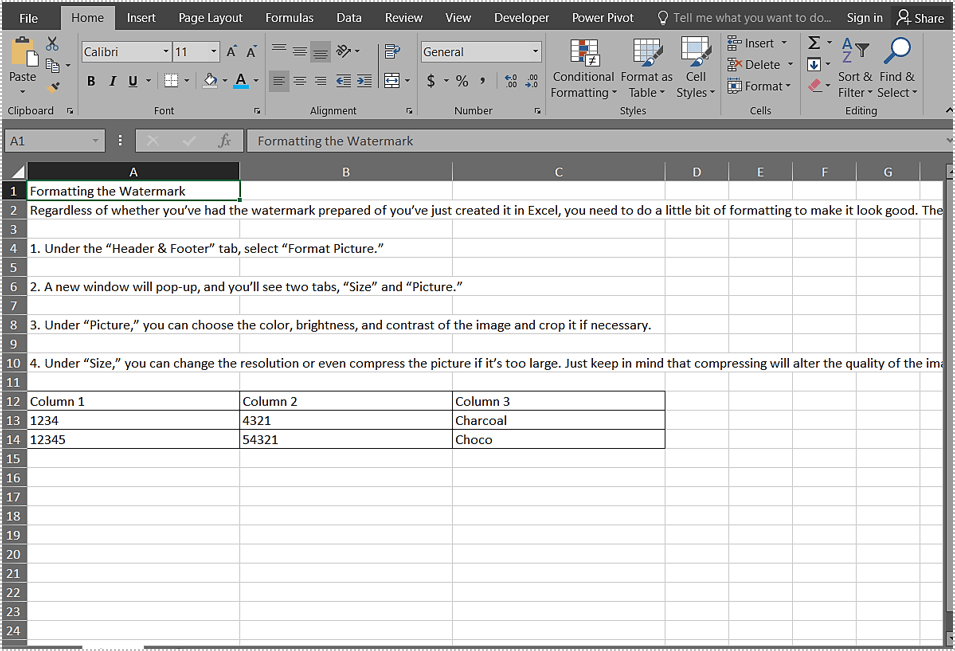This screenshot has width=955, height=651.
Task: Click the Share button
Action: (x=919, y=18)
